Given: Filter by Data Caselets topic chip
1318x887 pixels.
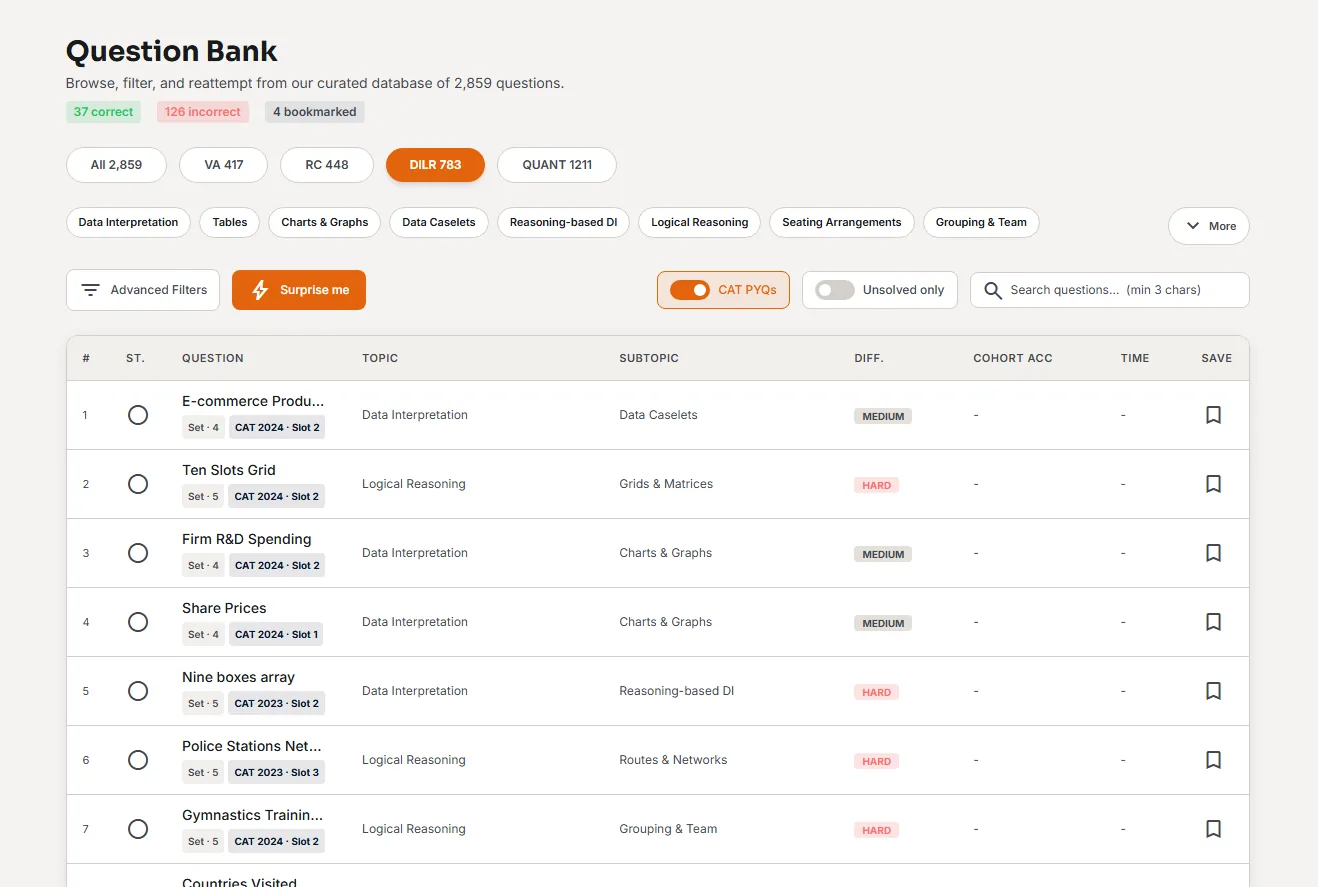Looking at the screenshot, I should point(439,222).
